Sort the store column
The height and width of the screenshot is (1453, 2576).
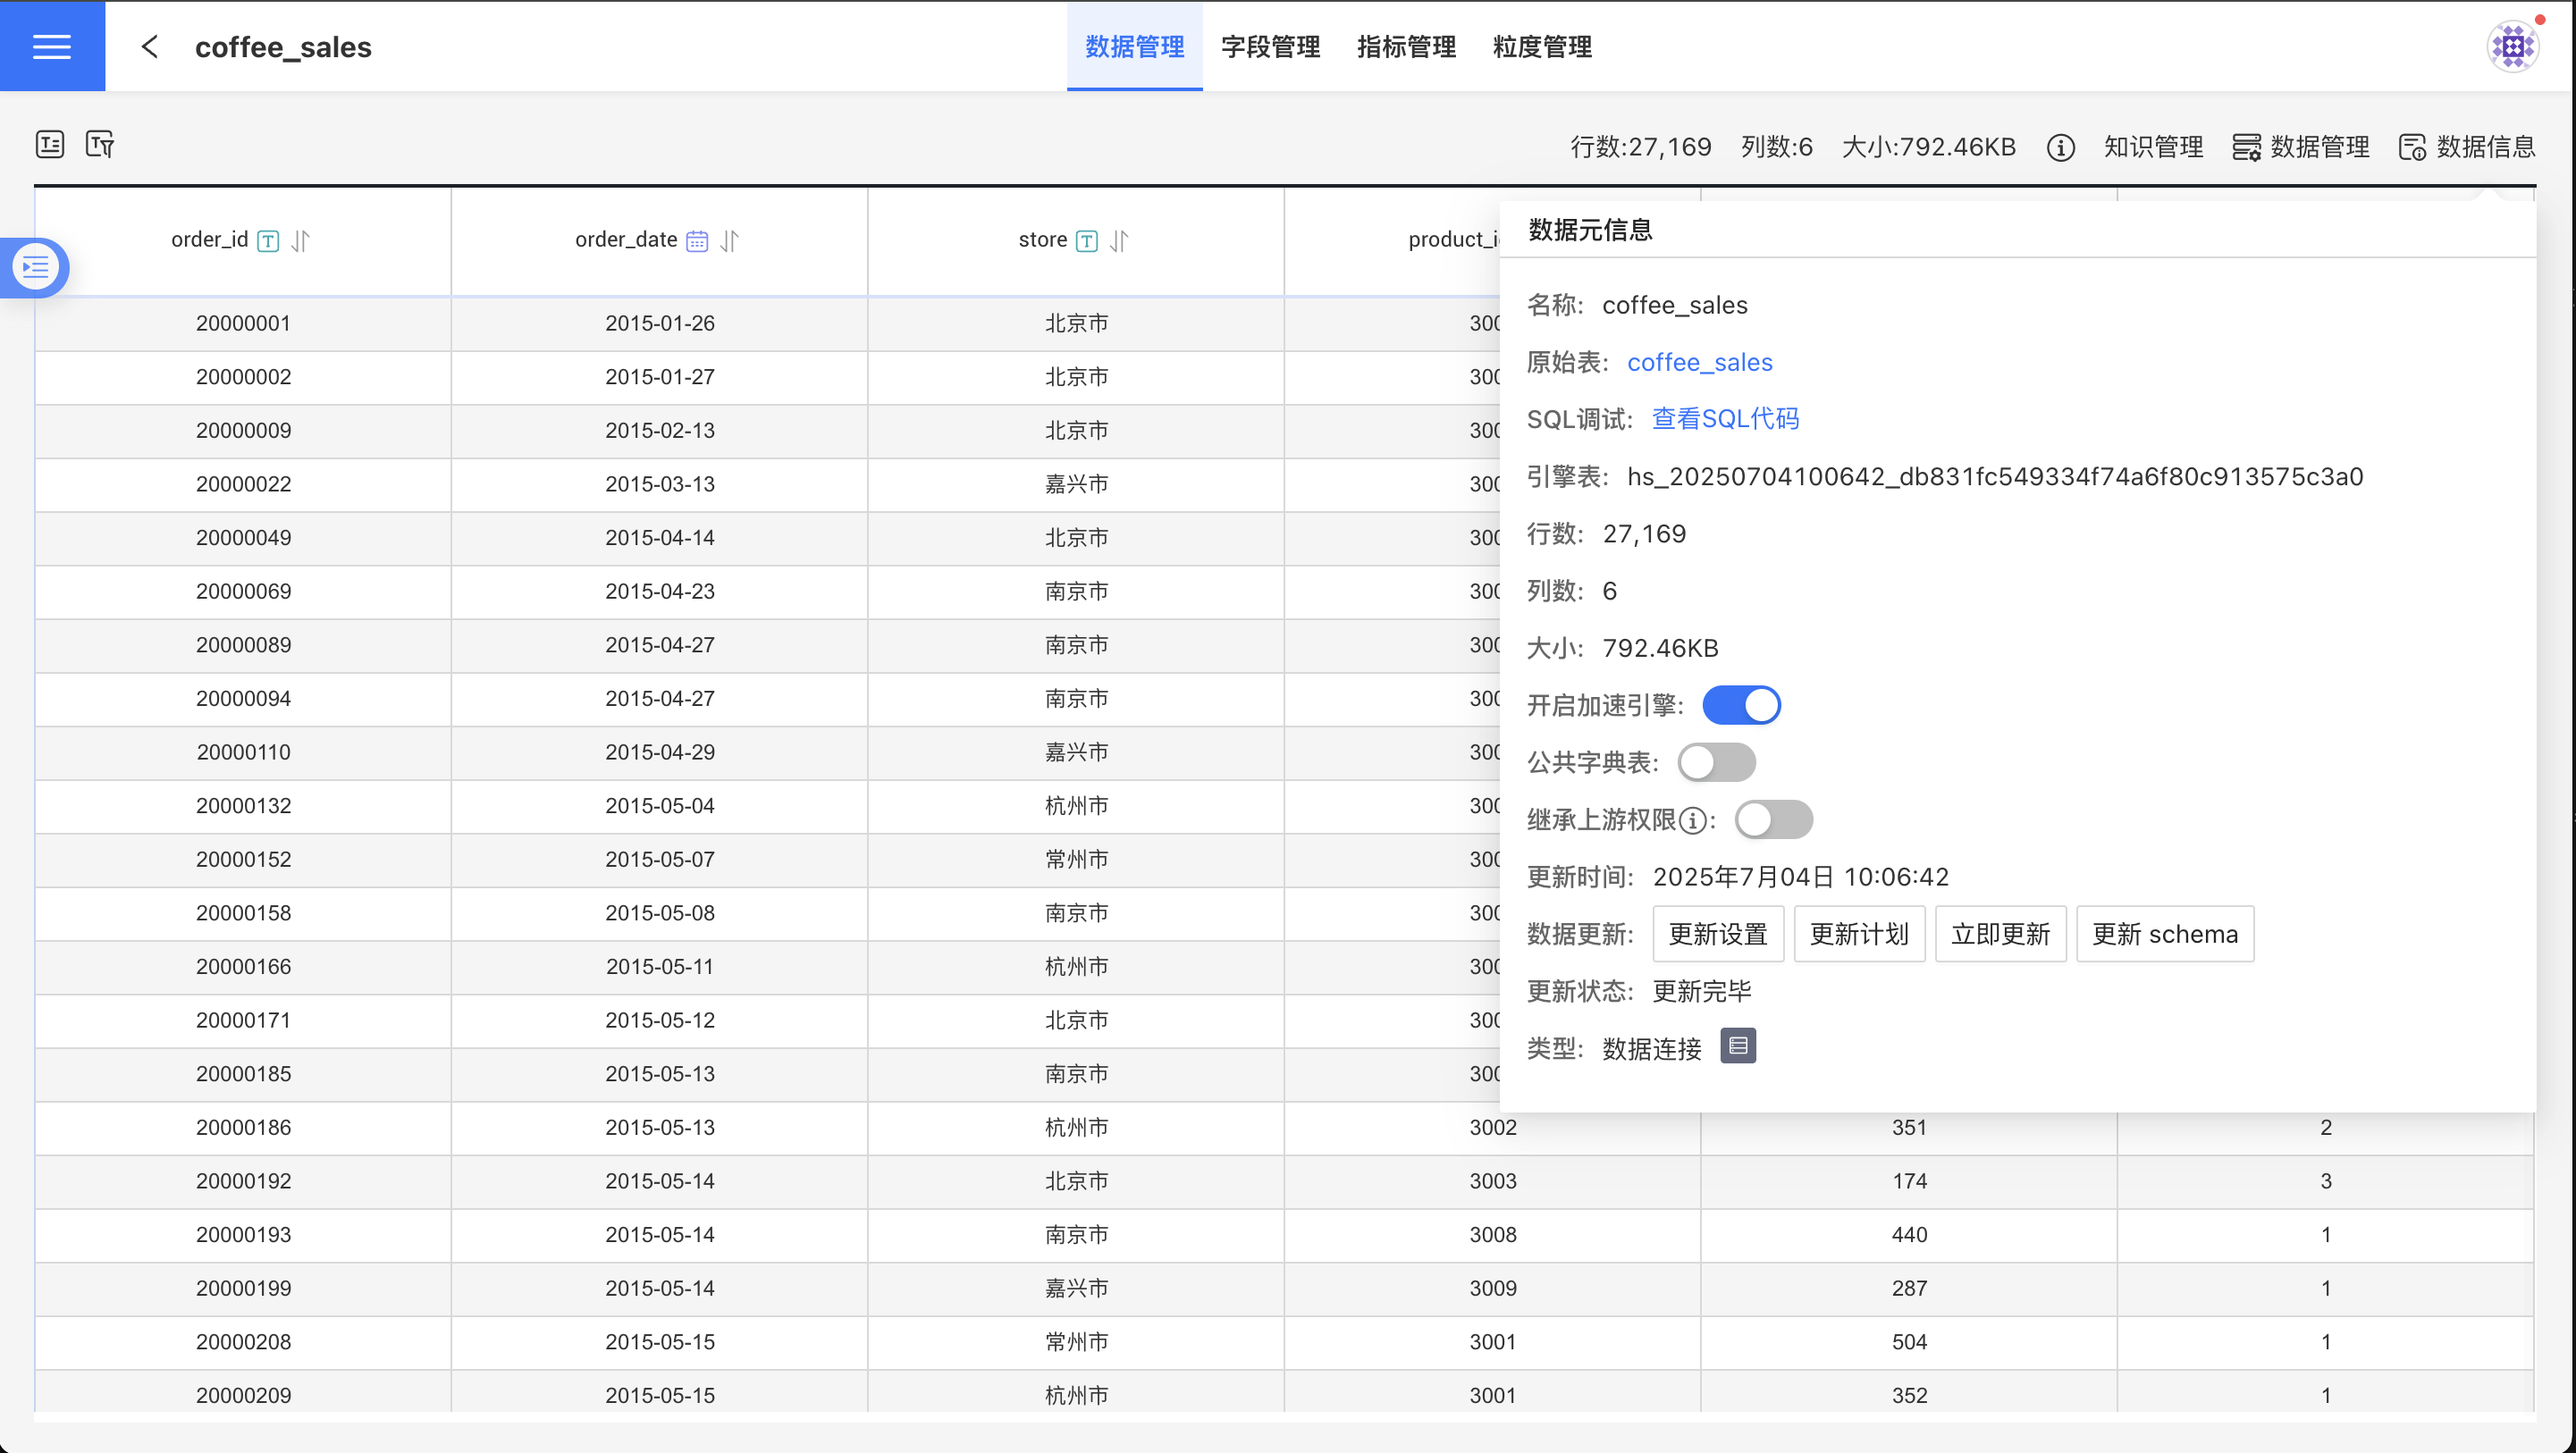coord(1119,241)
